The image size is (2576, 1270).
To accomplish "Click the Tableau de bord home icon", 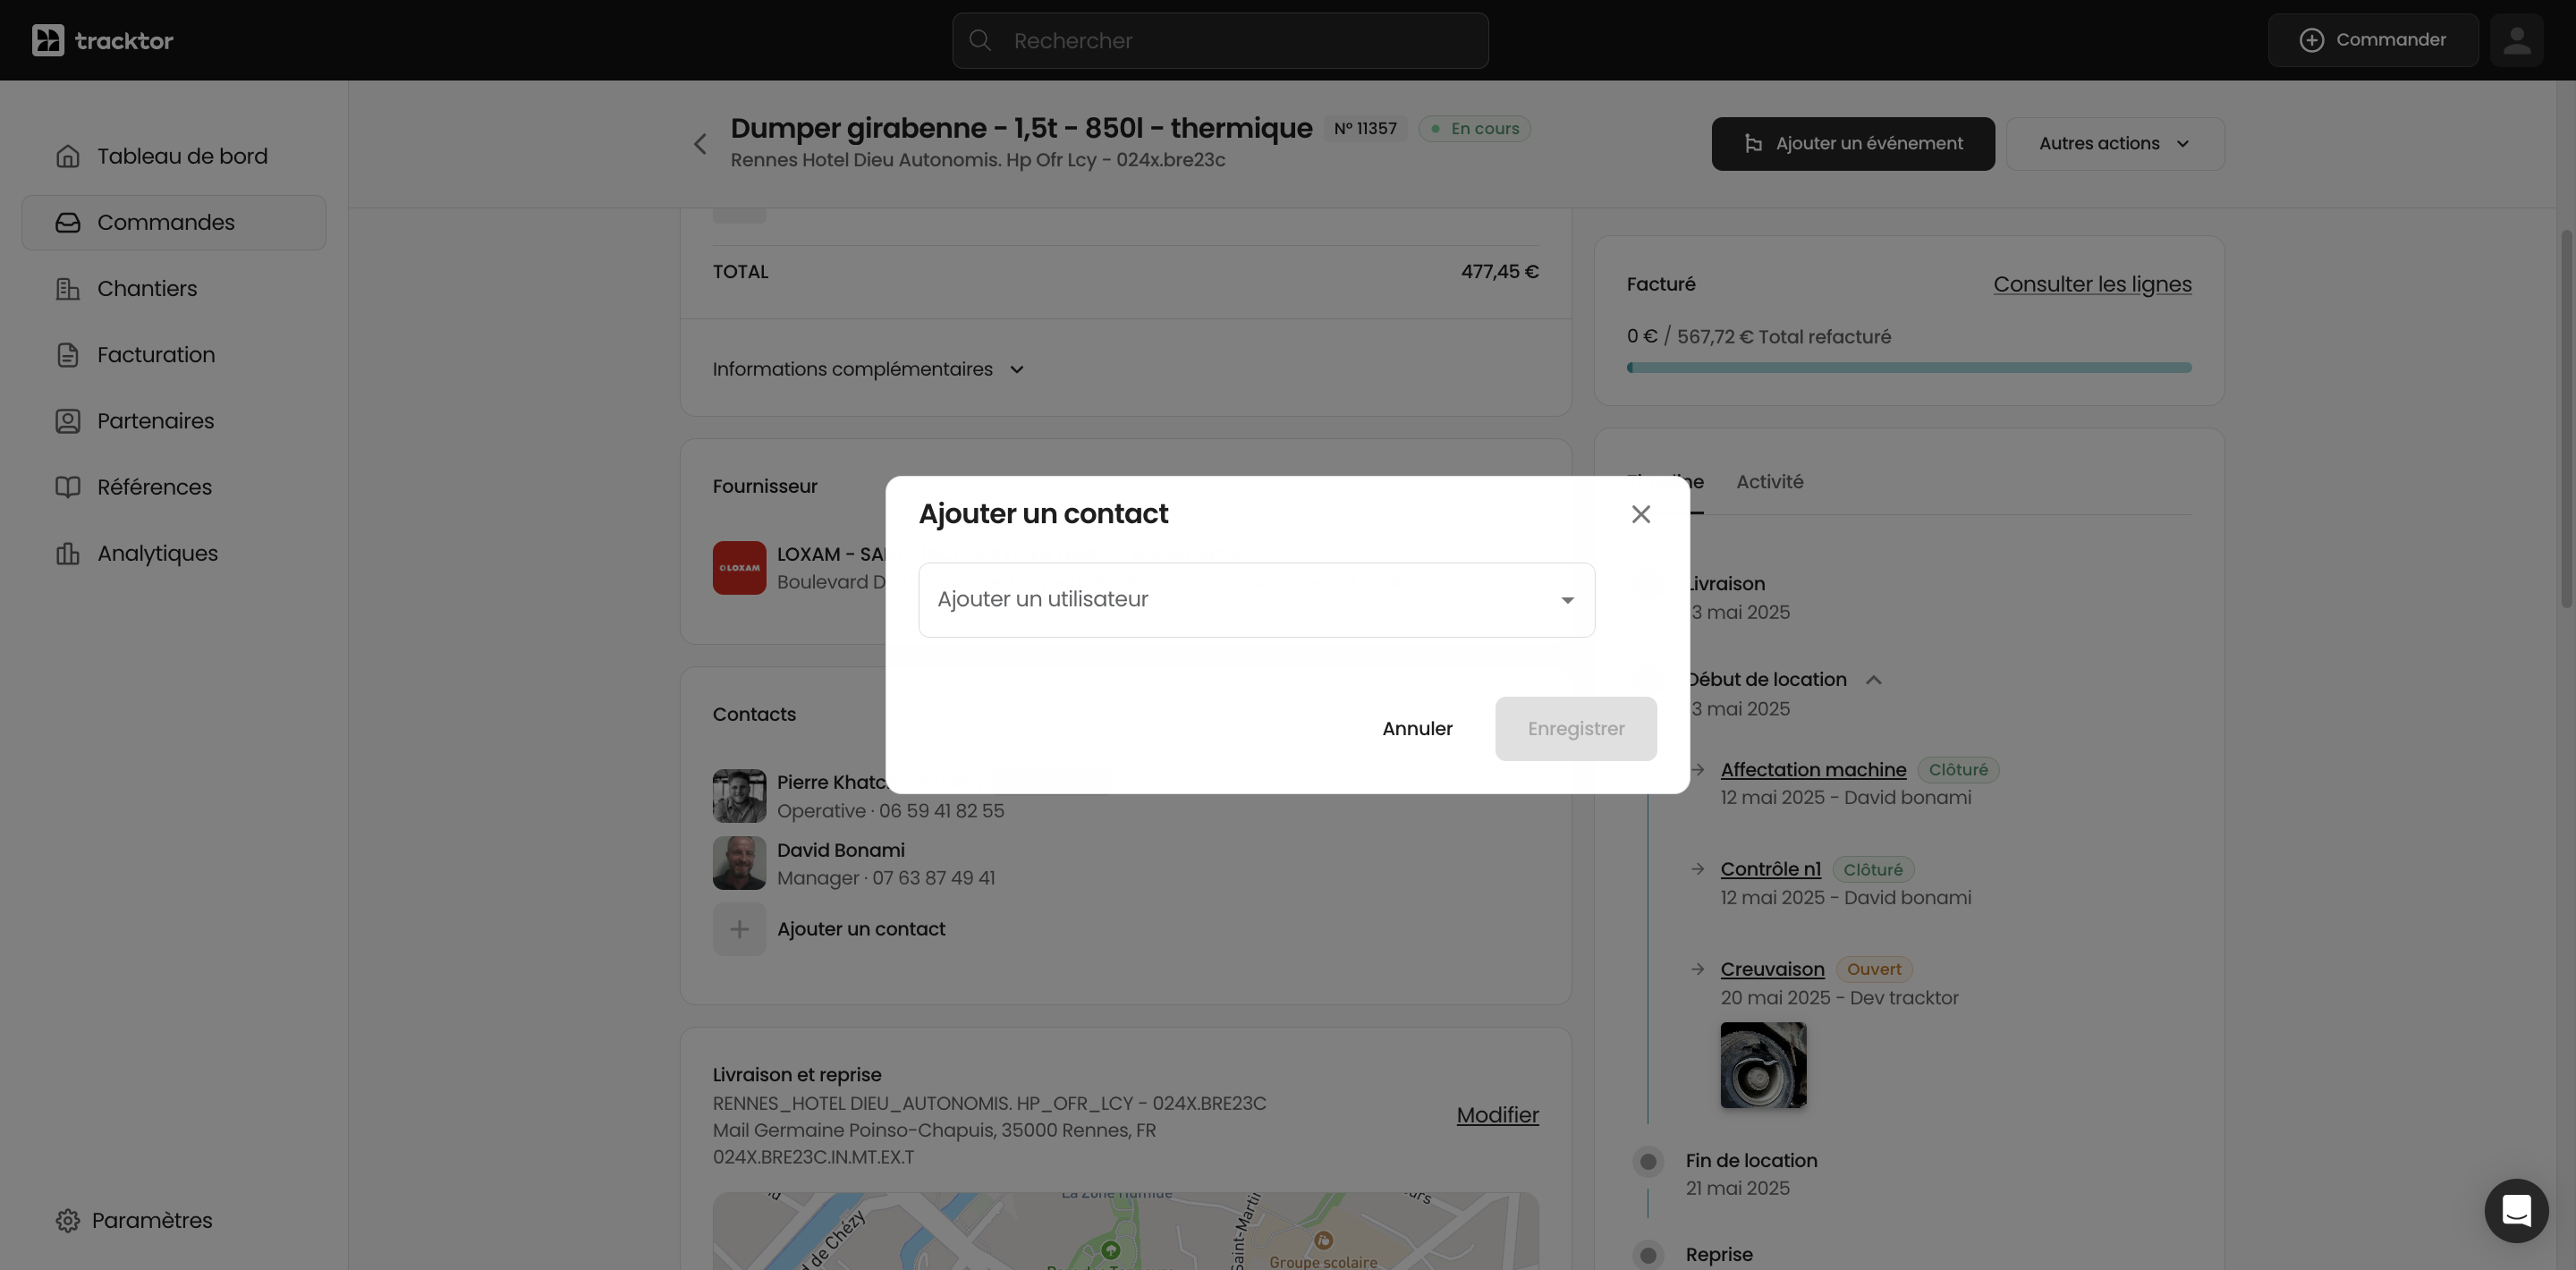I will point(67,156).
